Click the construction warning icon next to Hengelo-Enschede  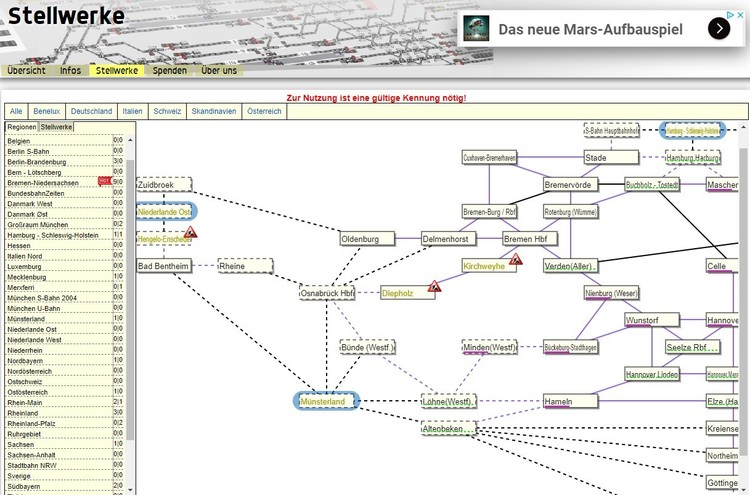point(190,232)
